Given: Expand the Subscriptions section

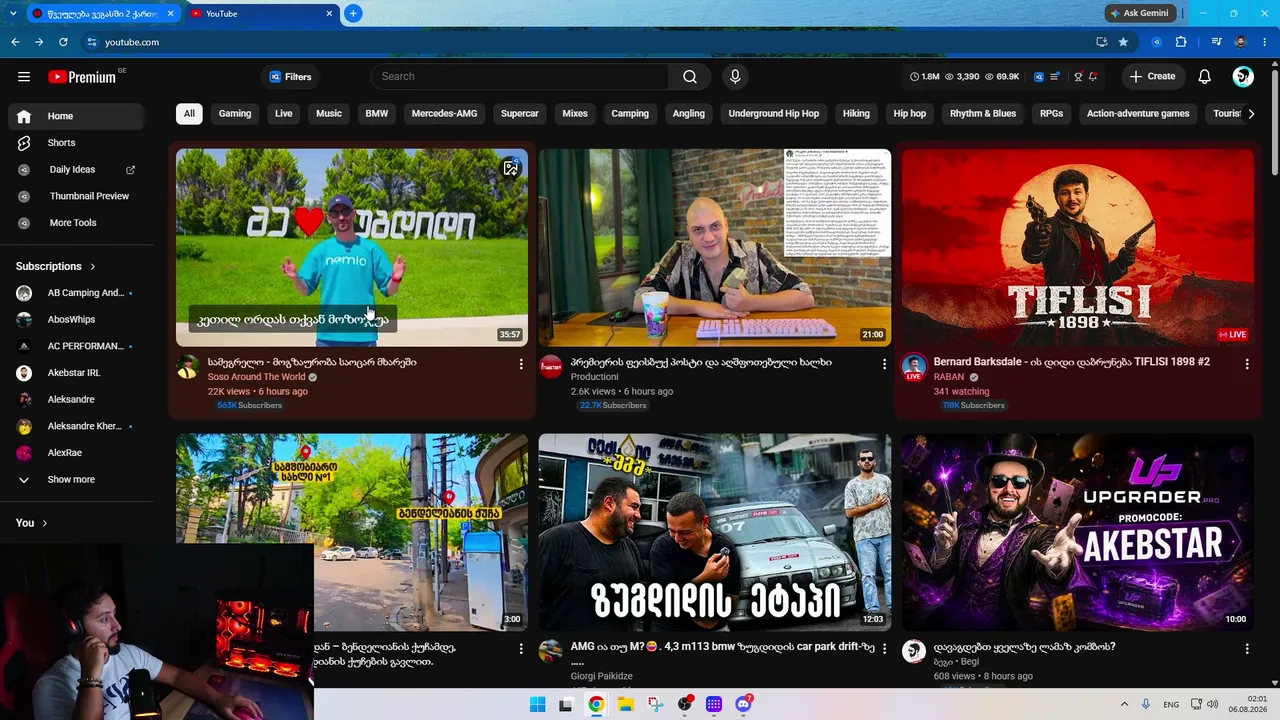Looking at the screenshot, I should click(56, 267).
